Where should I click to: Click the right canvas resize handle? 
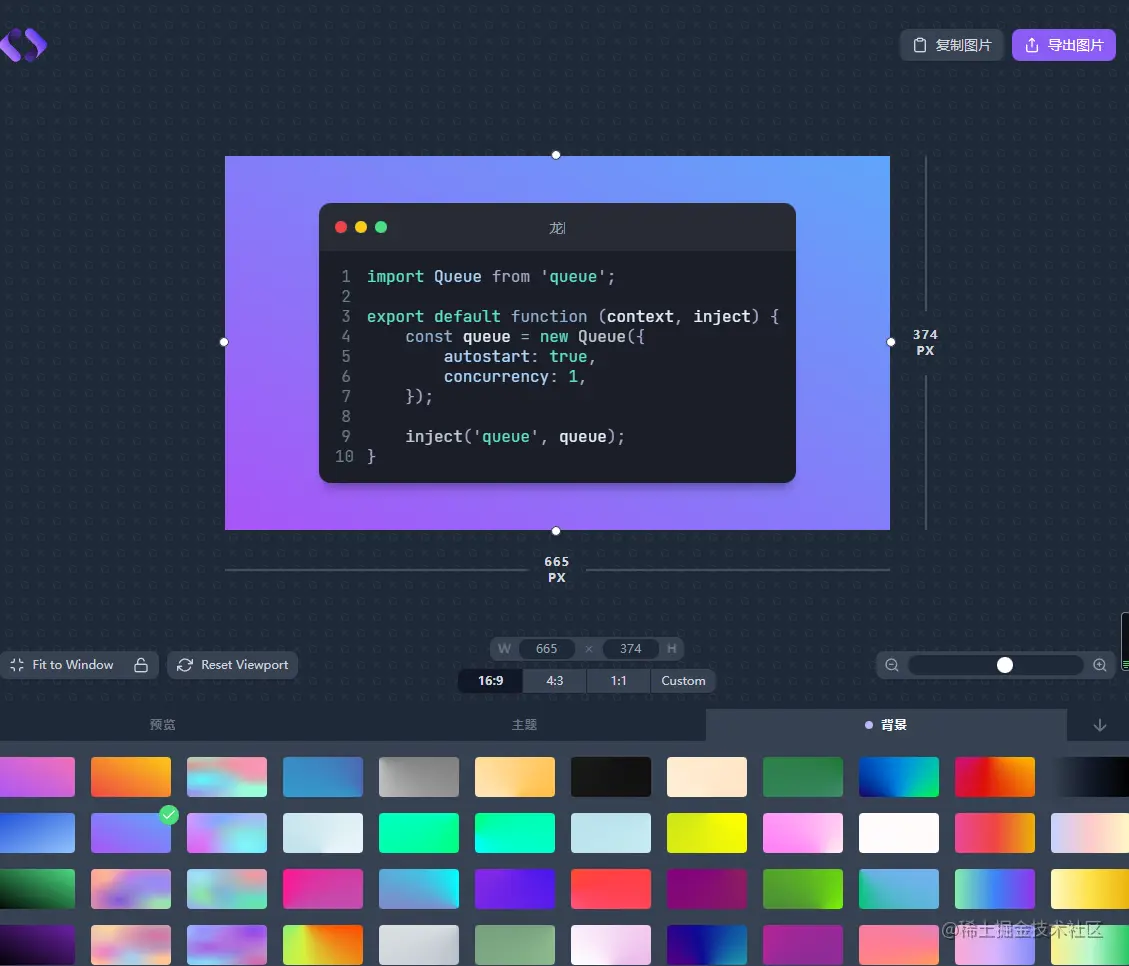tap(891, 342)
